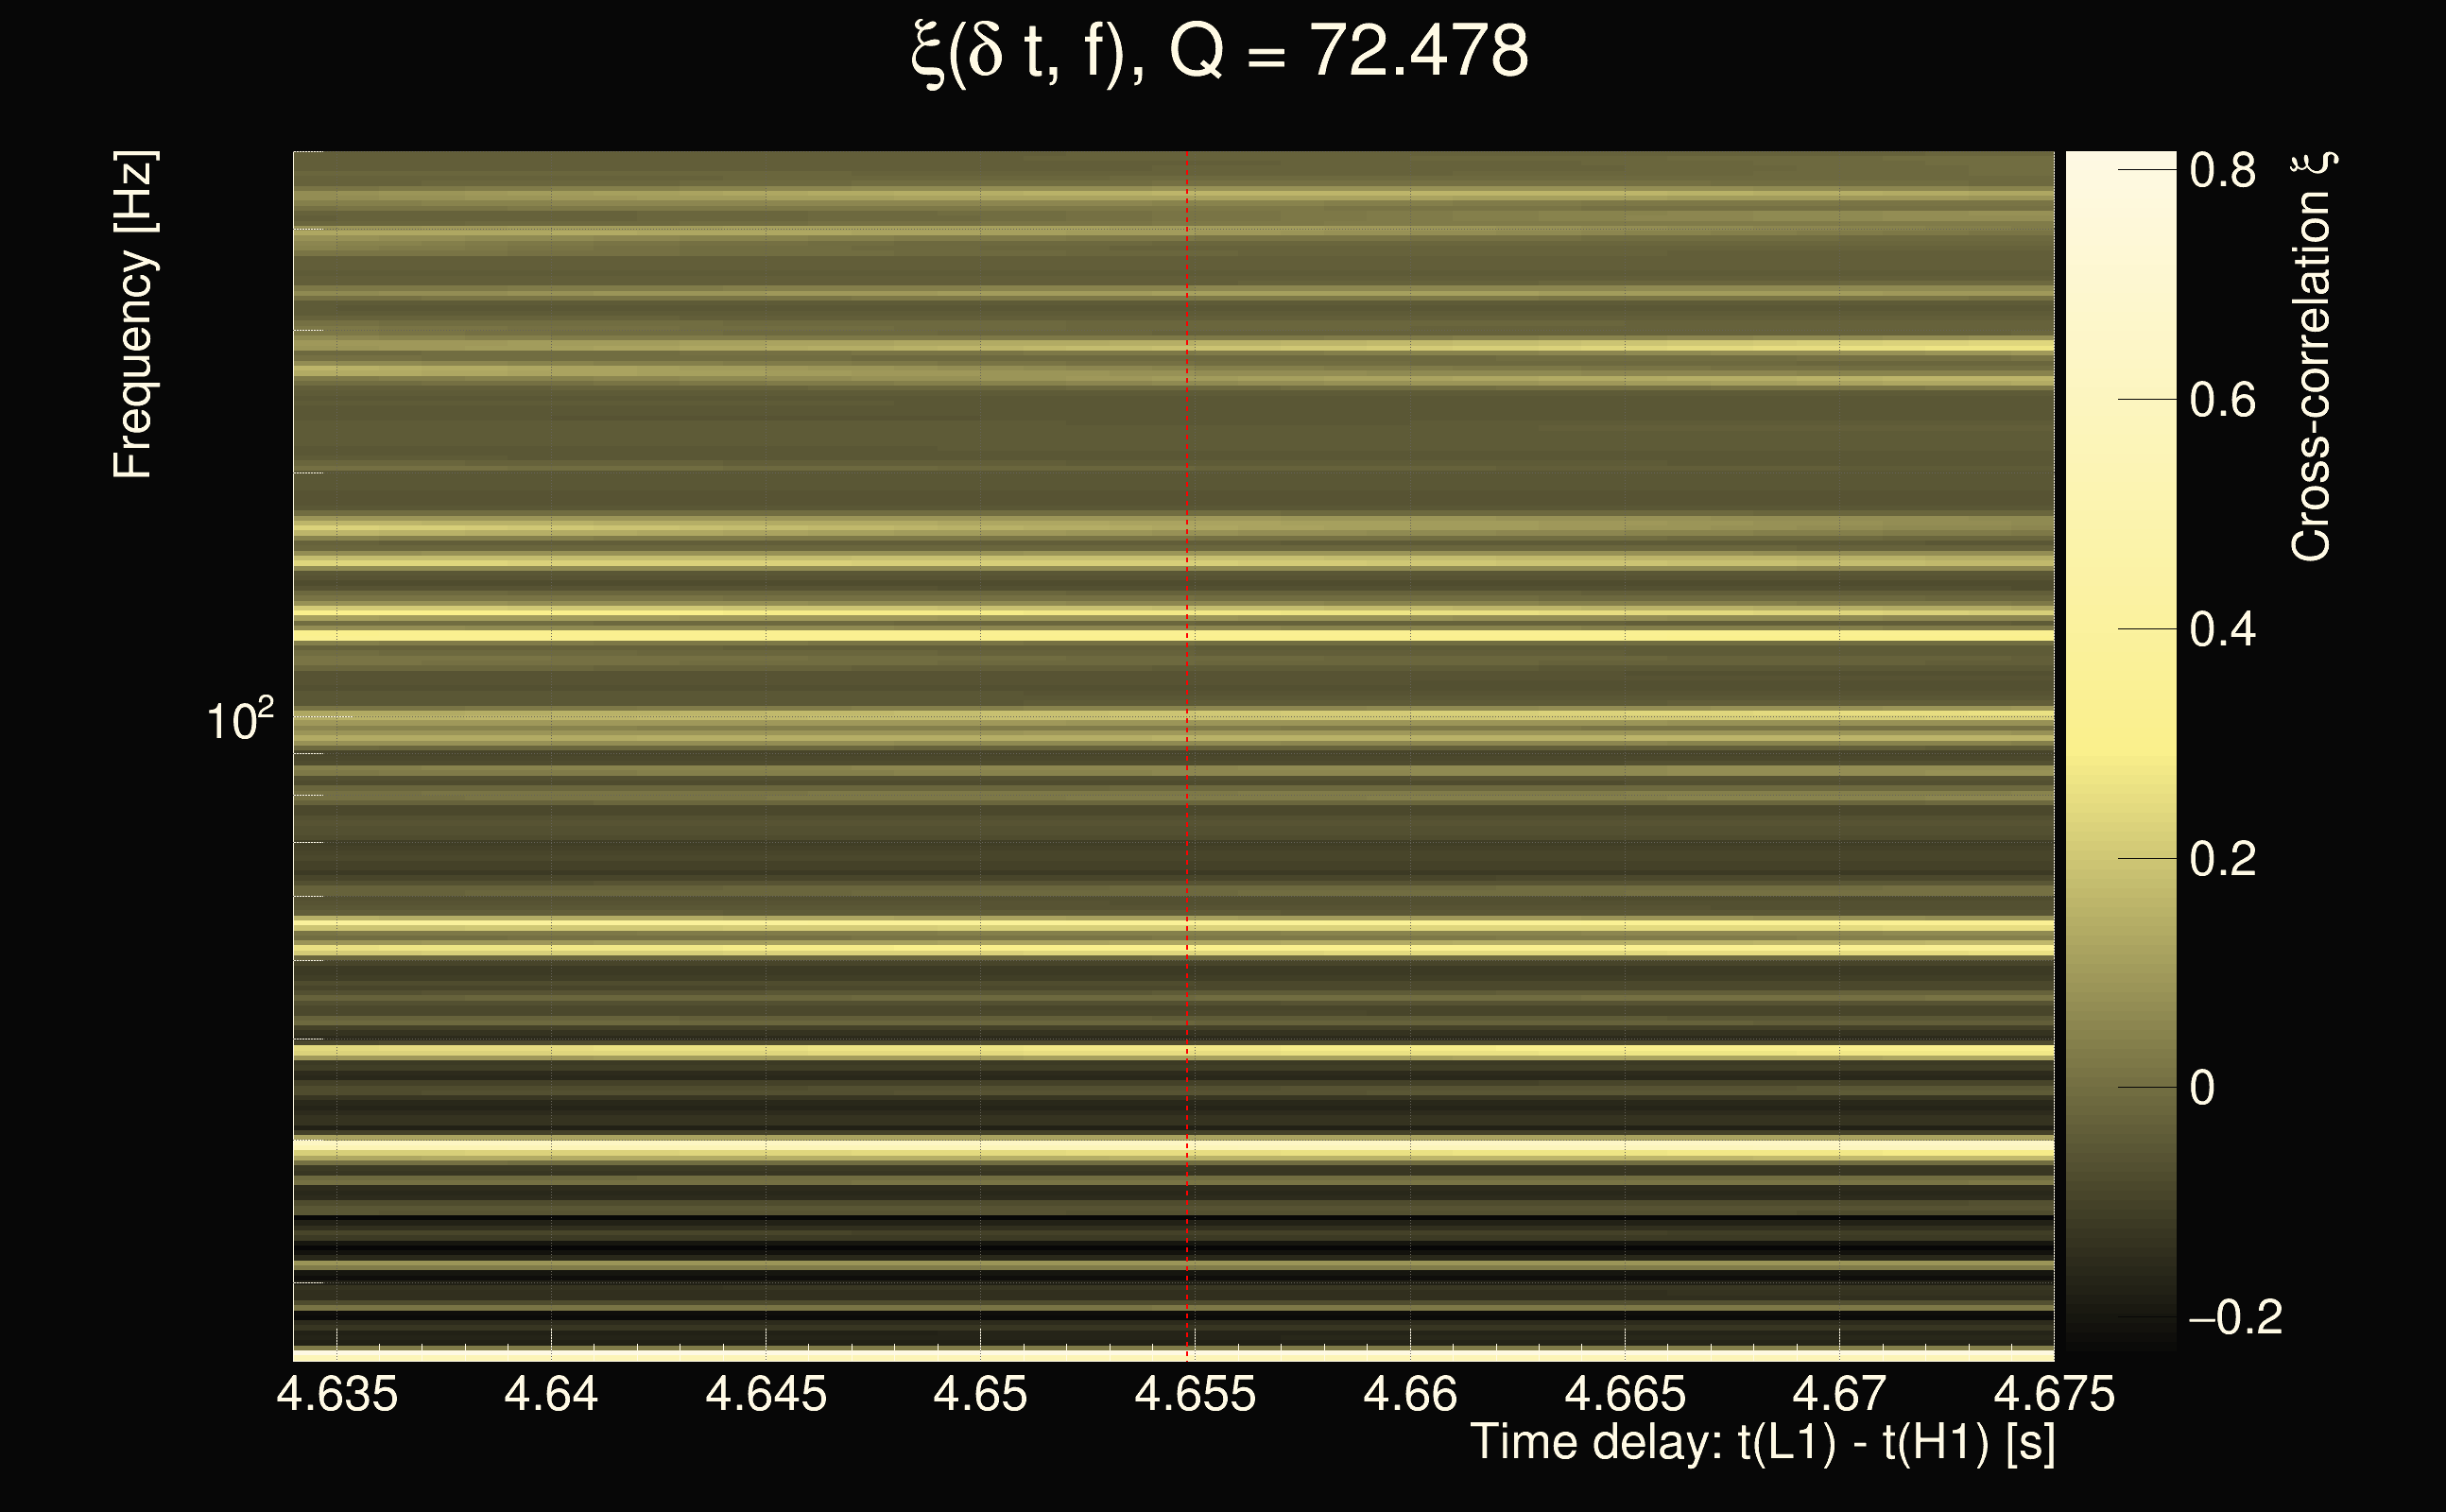Click the color gradient bar

pyautogui.click(x=2120, y=750)
